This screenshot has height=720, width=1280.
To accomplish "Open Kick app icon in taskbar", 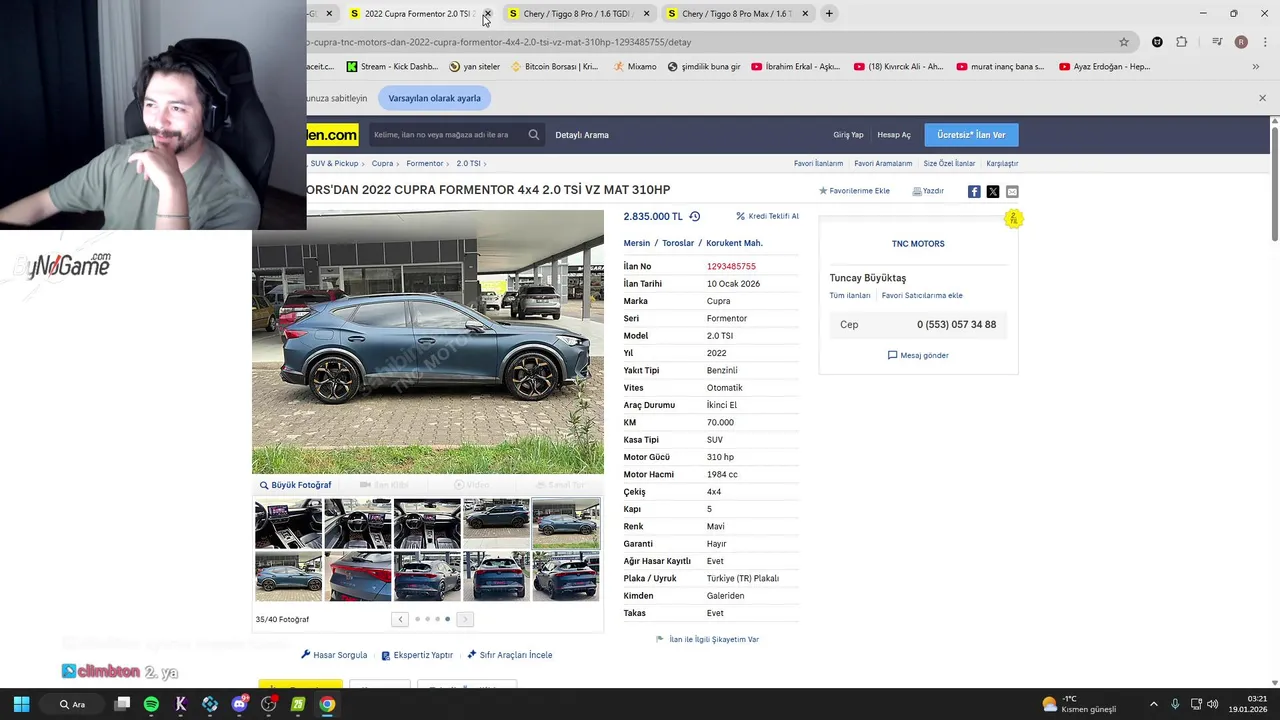I will click(181, 704).
